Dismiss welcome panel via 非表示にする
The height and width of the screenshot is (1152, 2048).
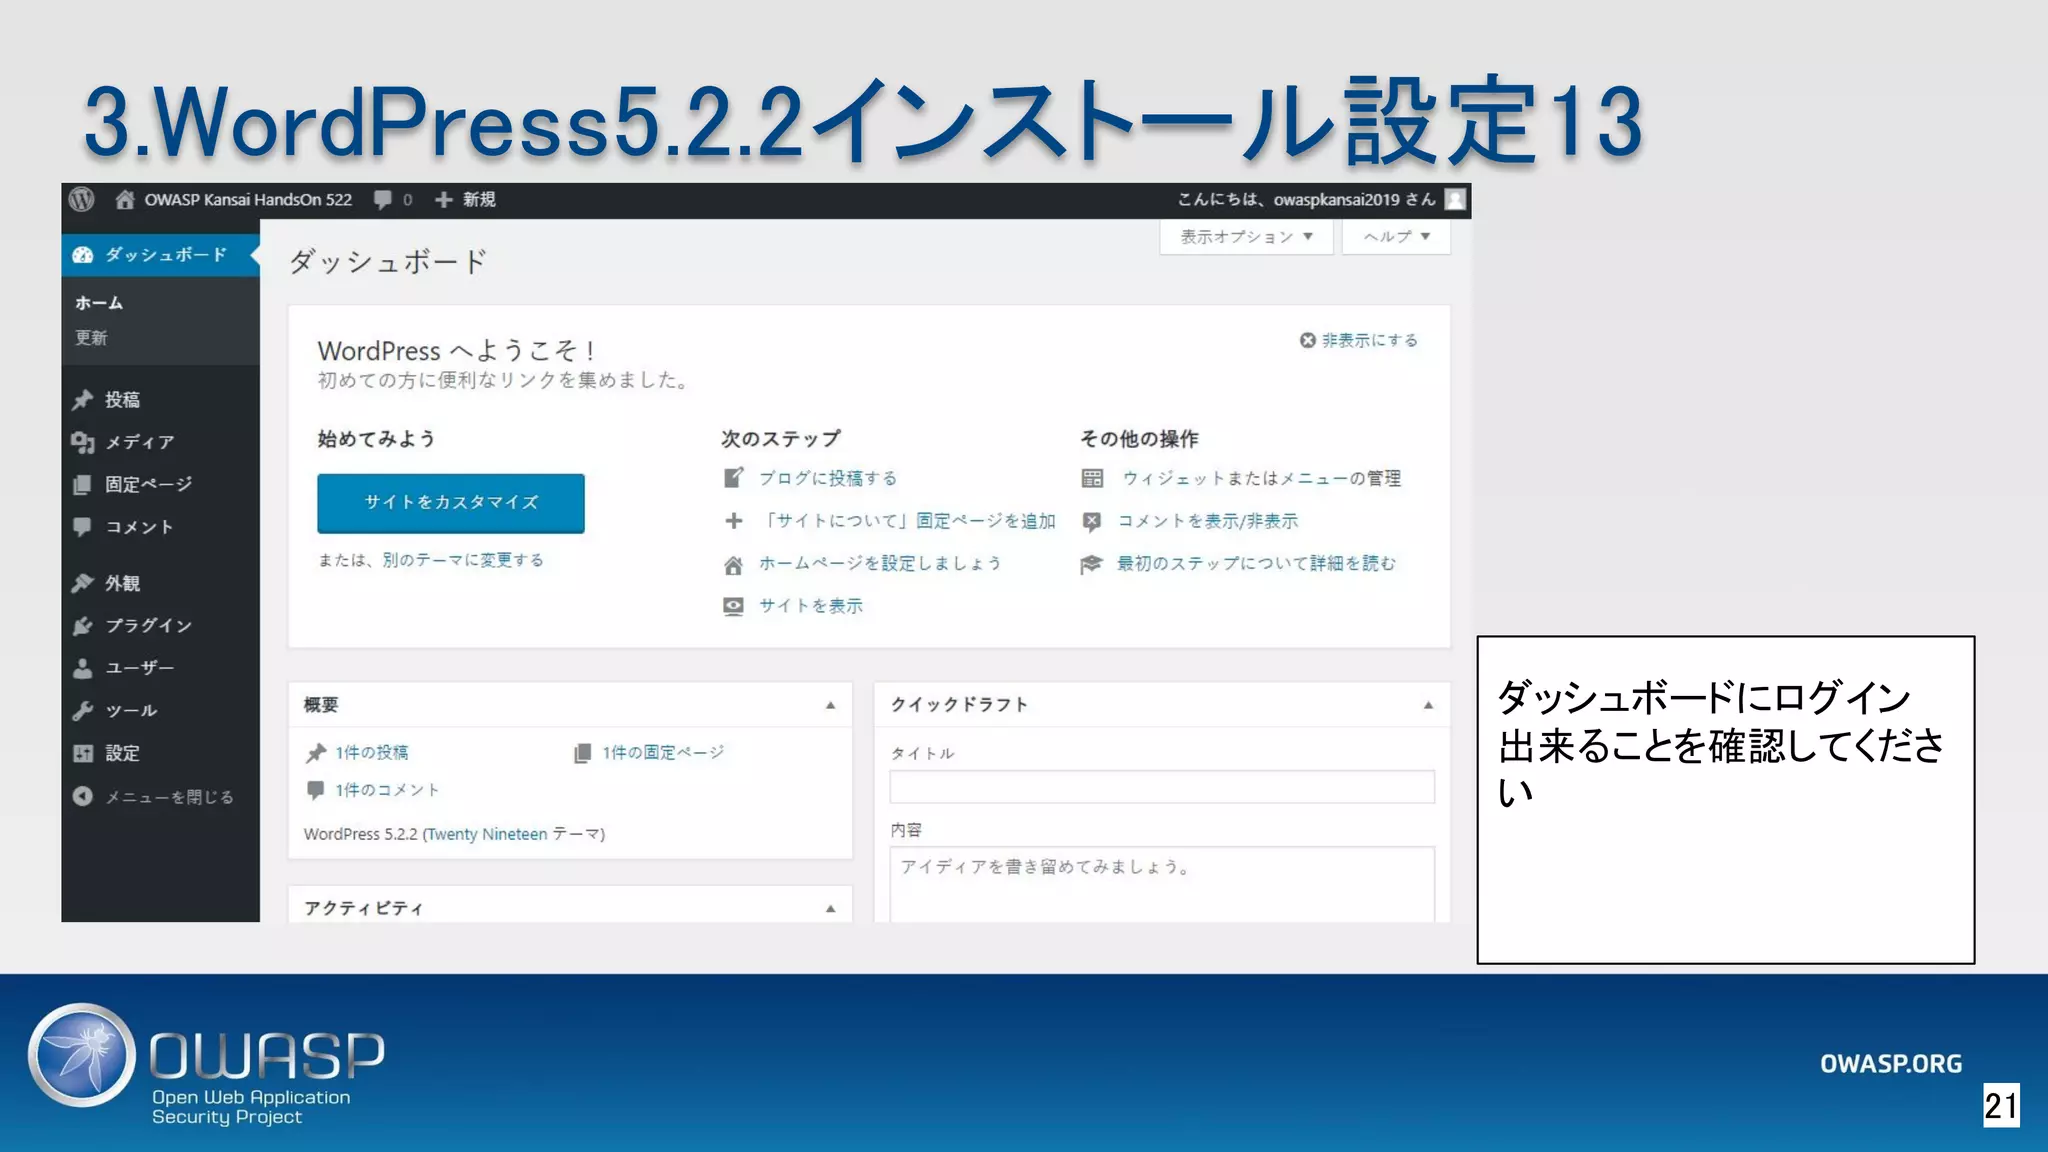tap(1359, 340)
